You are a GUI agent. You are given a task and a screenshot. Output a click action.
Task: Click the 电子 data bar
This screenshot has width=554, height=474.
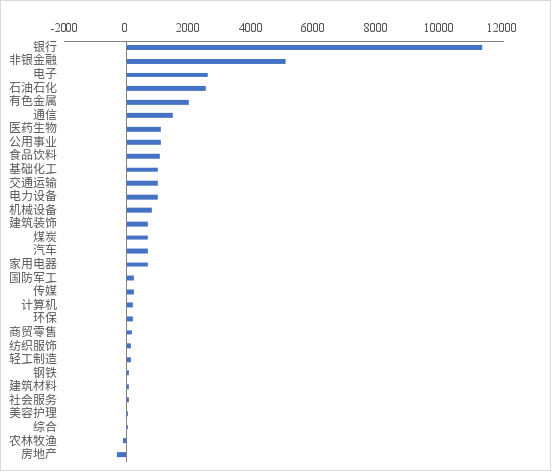coord(168,75)
